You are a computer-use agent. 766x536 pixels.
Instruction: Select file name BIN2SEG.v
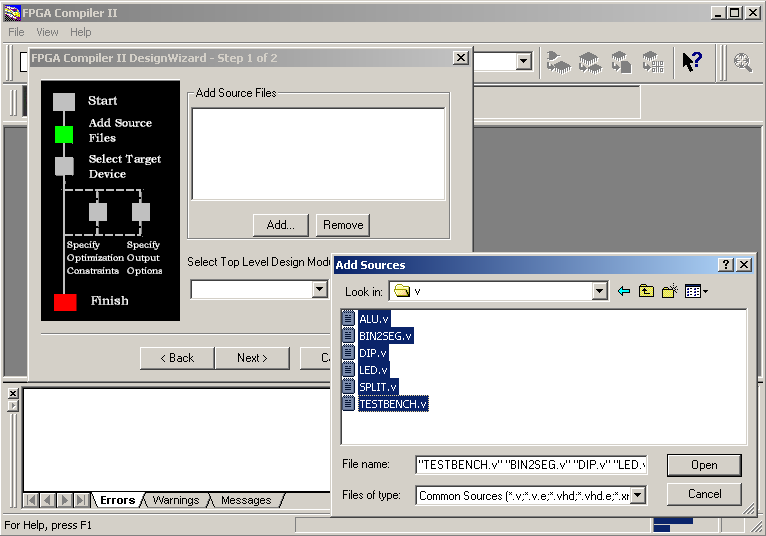(x=385, y=336)
